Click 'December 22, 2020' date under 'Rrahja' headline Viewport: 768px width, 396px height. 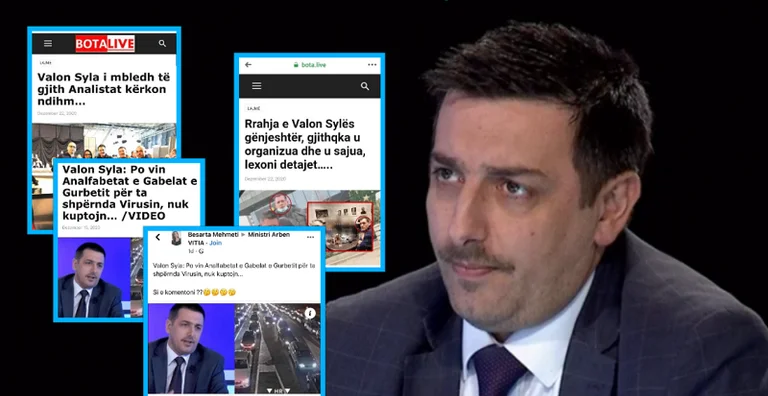coord(265,179)
